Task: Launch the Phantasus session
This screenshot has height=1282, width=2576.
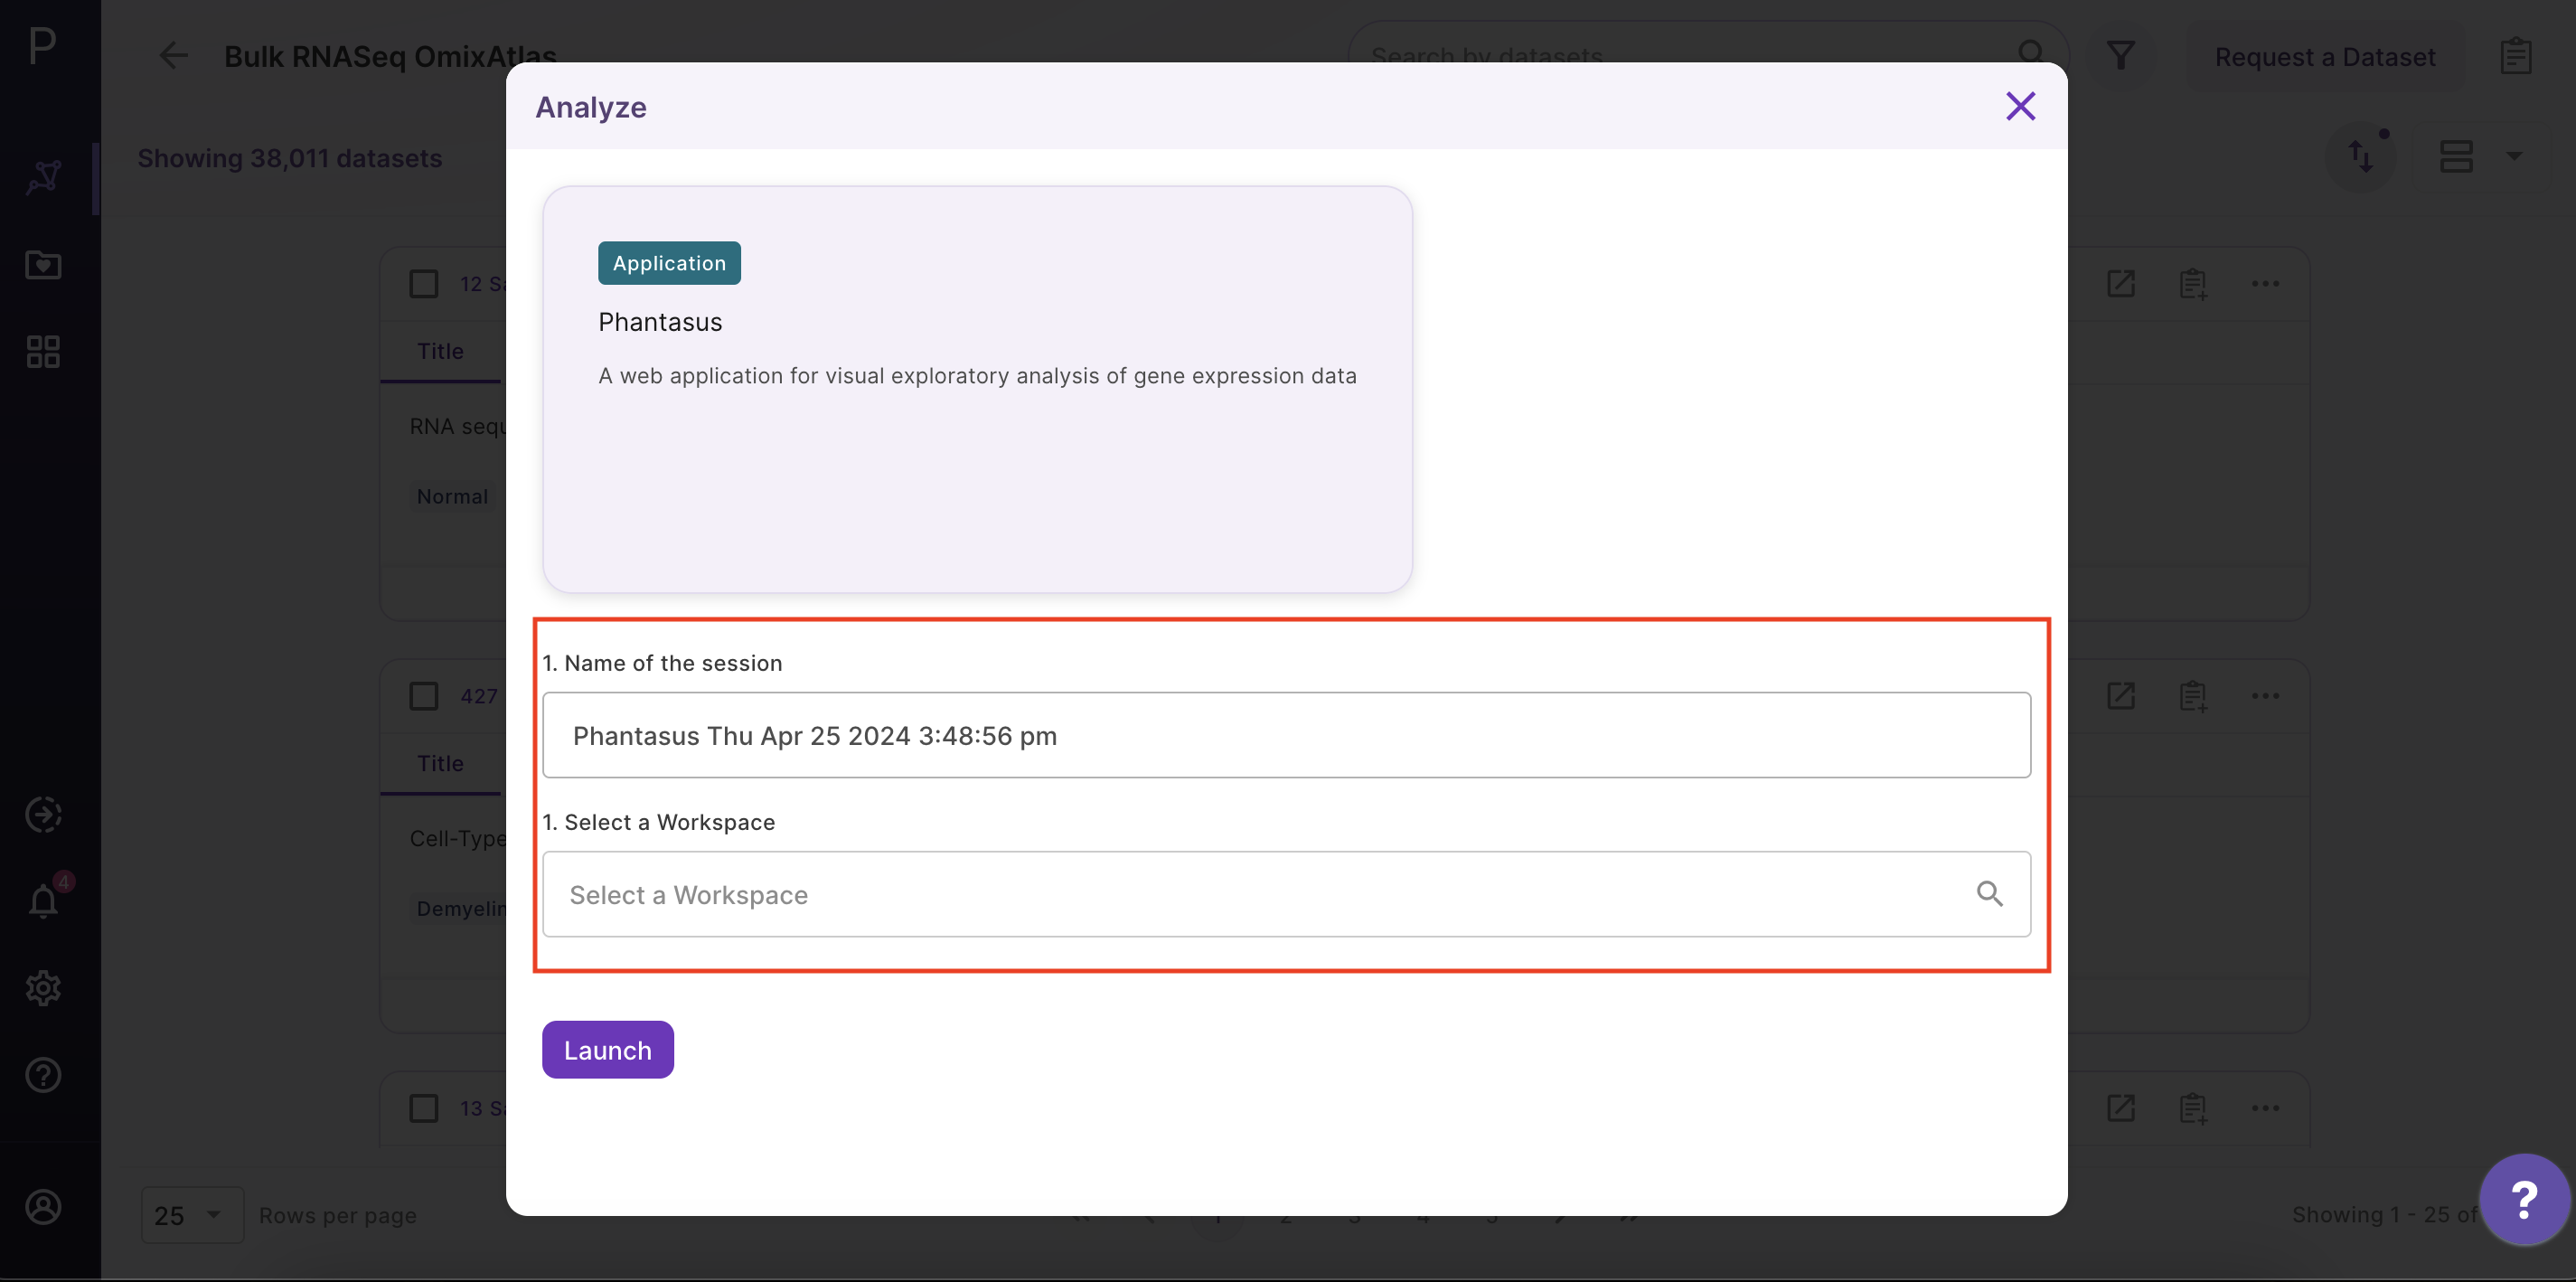Action: point(607,1049)
